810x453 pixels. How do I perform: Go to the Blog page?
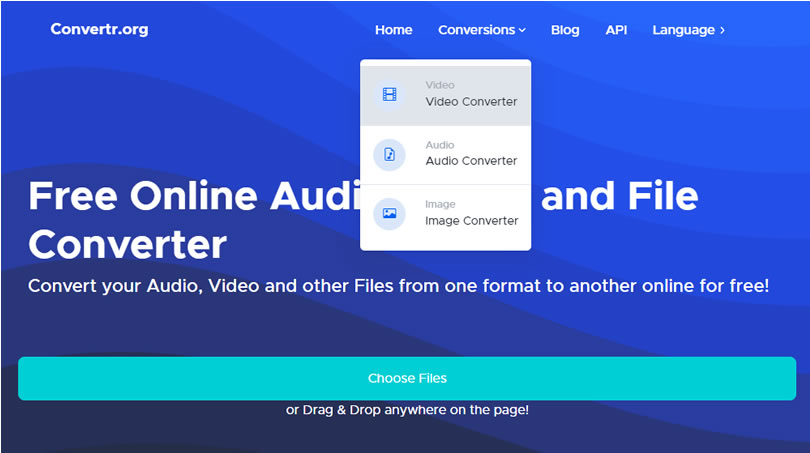click(x=564, y=30)
